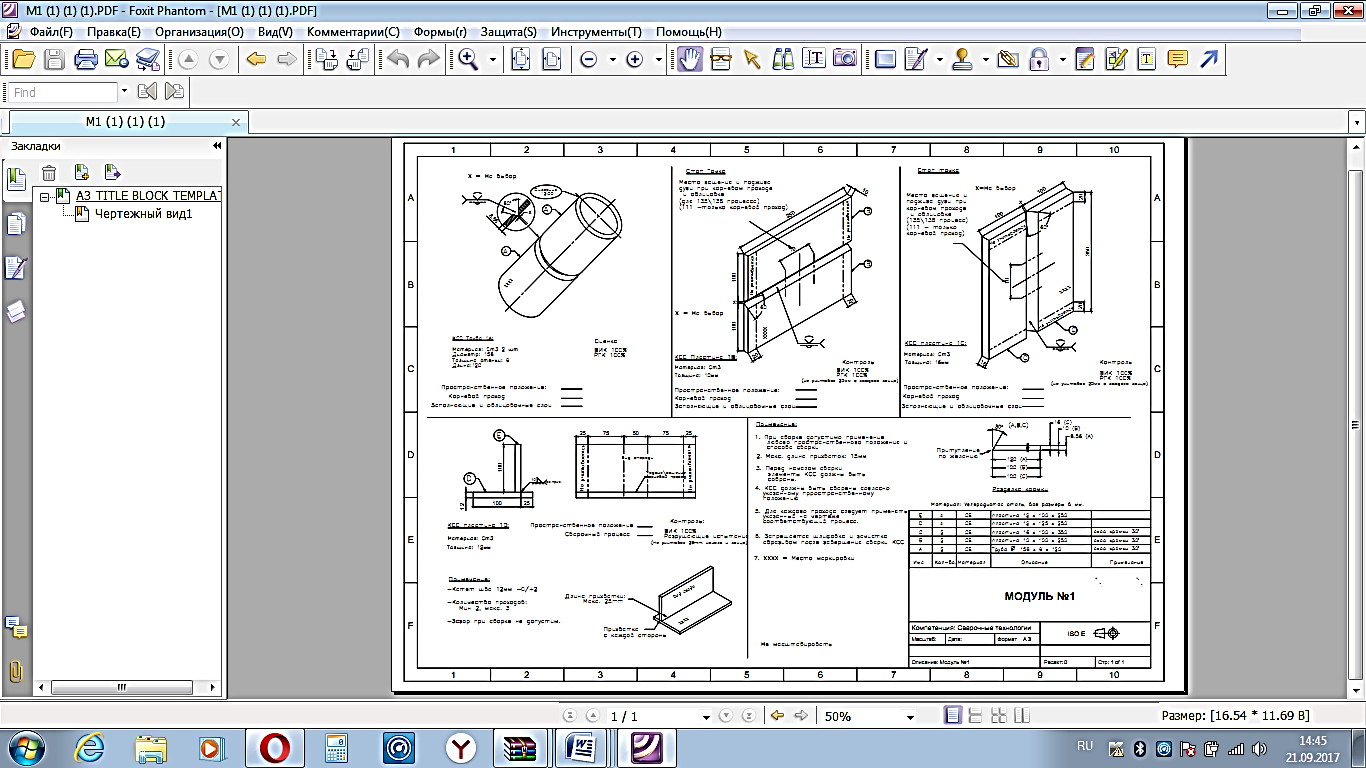Click the previous view yellow arrow
Screen dimensions: 1366x768
(x=777, y=716)
